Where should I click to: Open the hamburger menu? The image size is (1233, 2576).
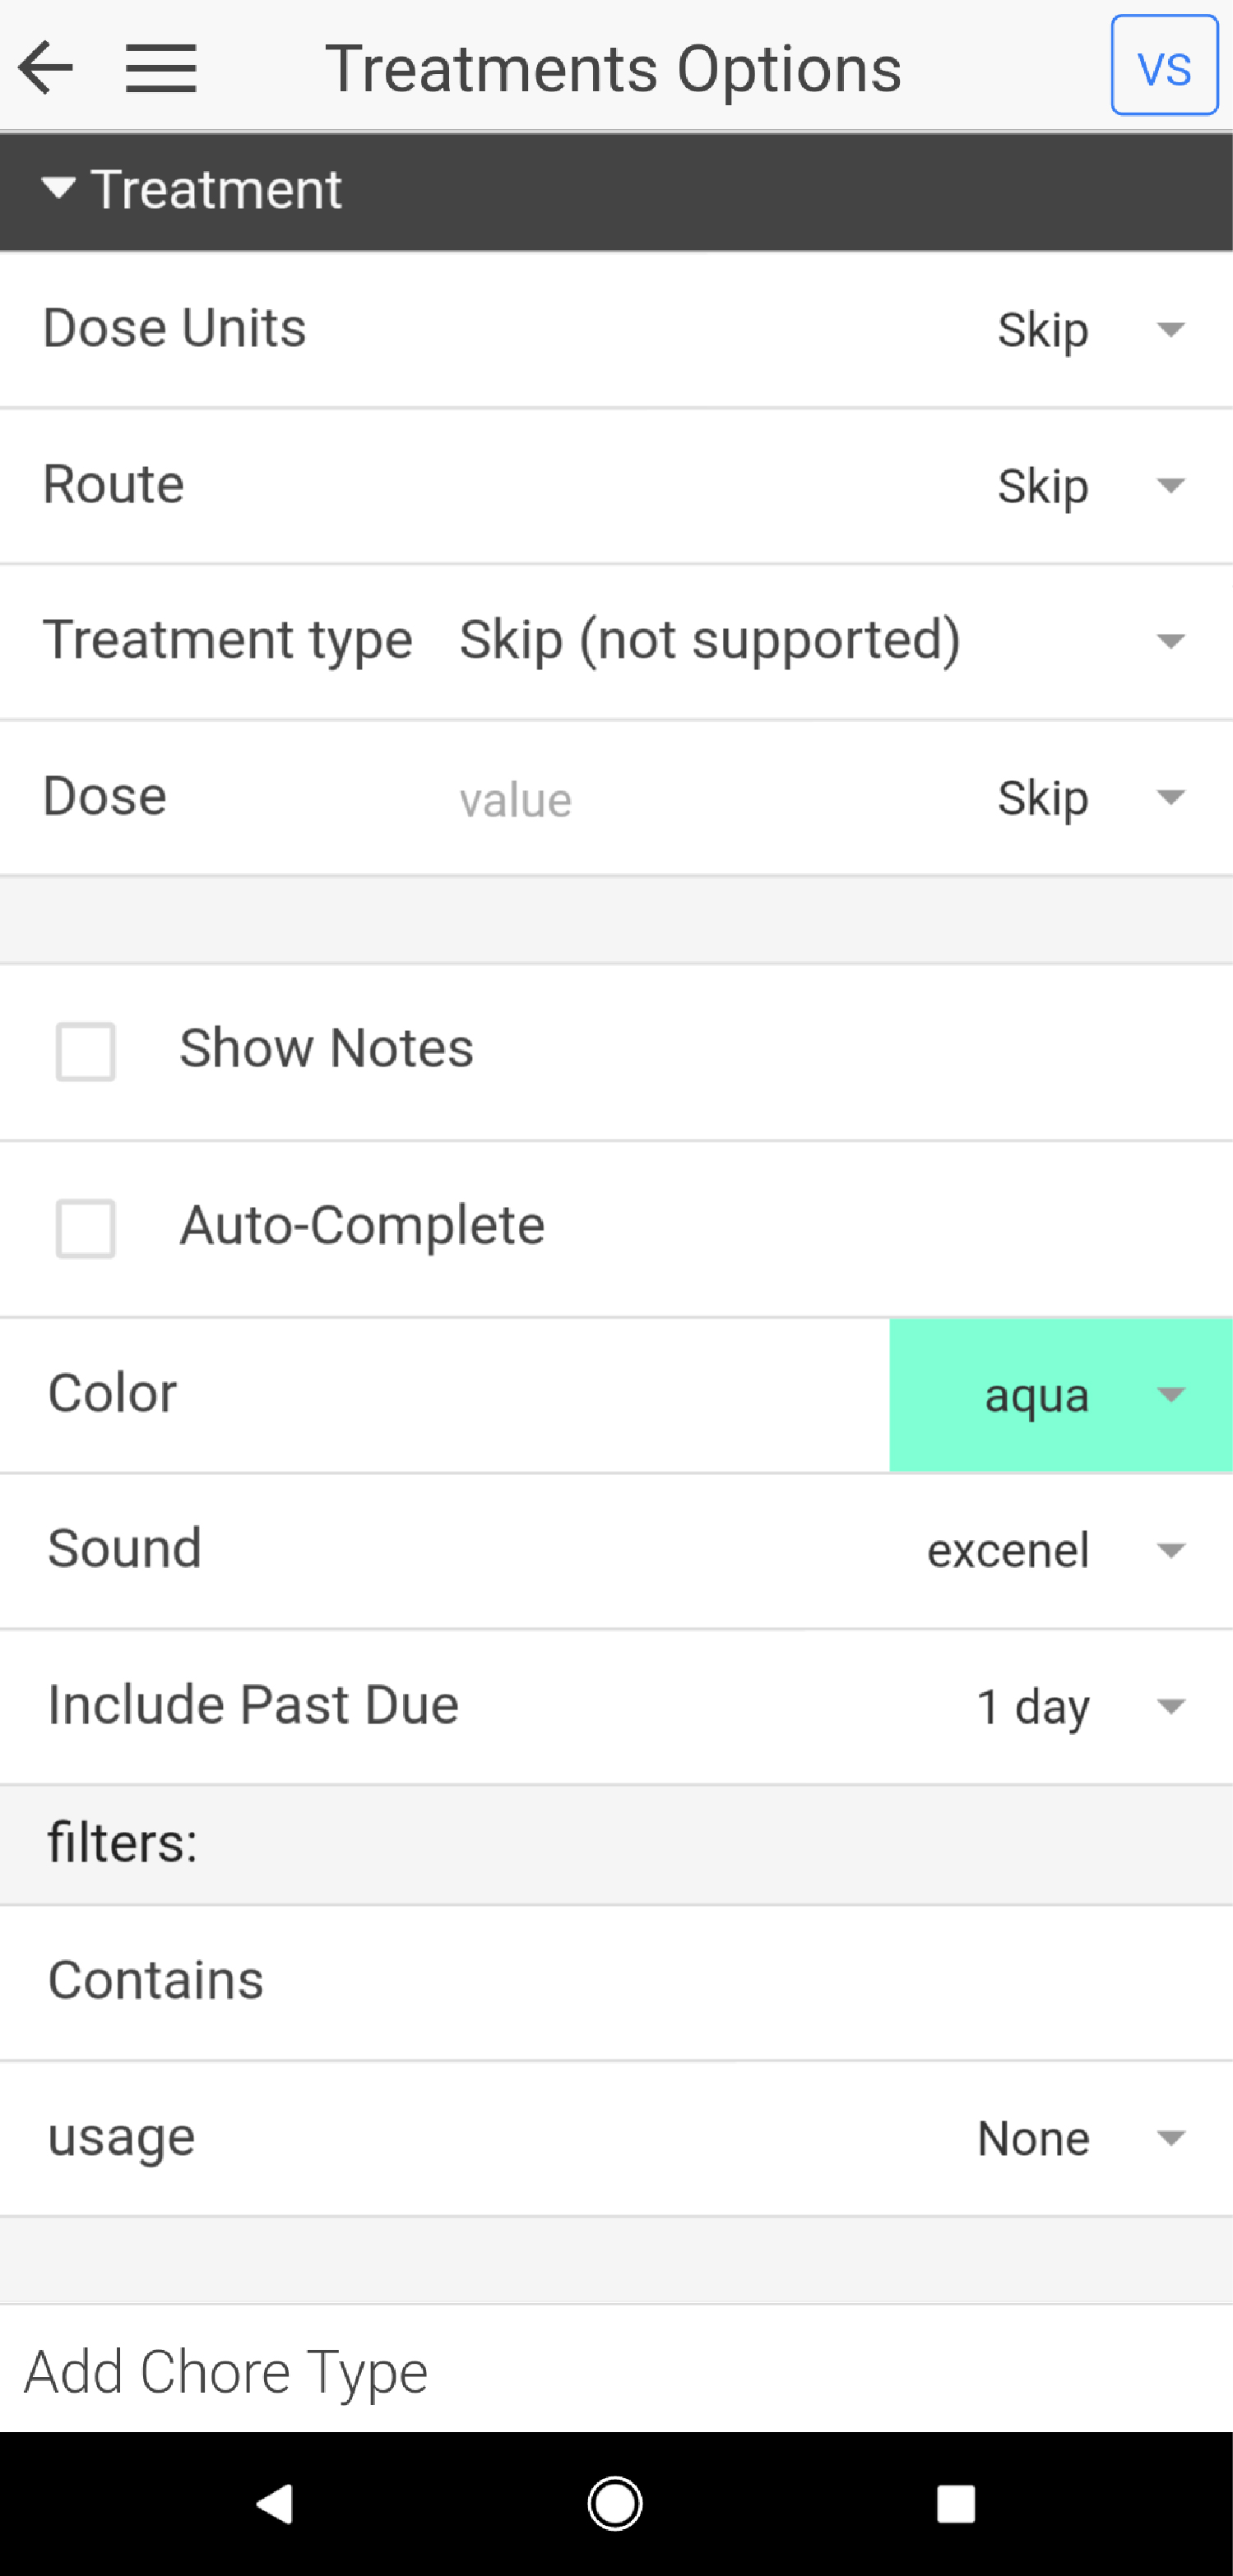click(x=161, y=68)
